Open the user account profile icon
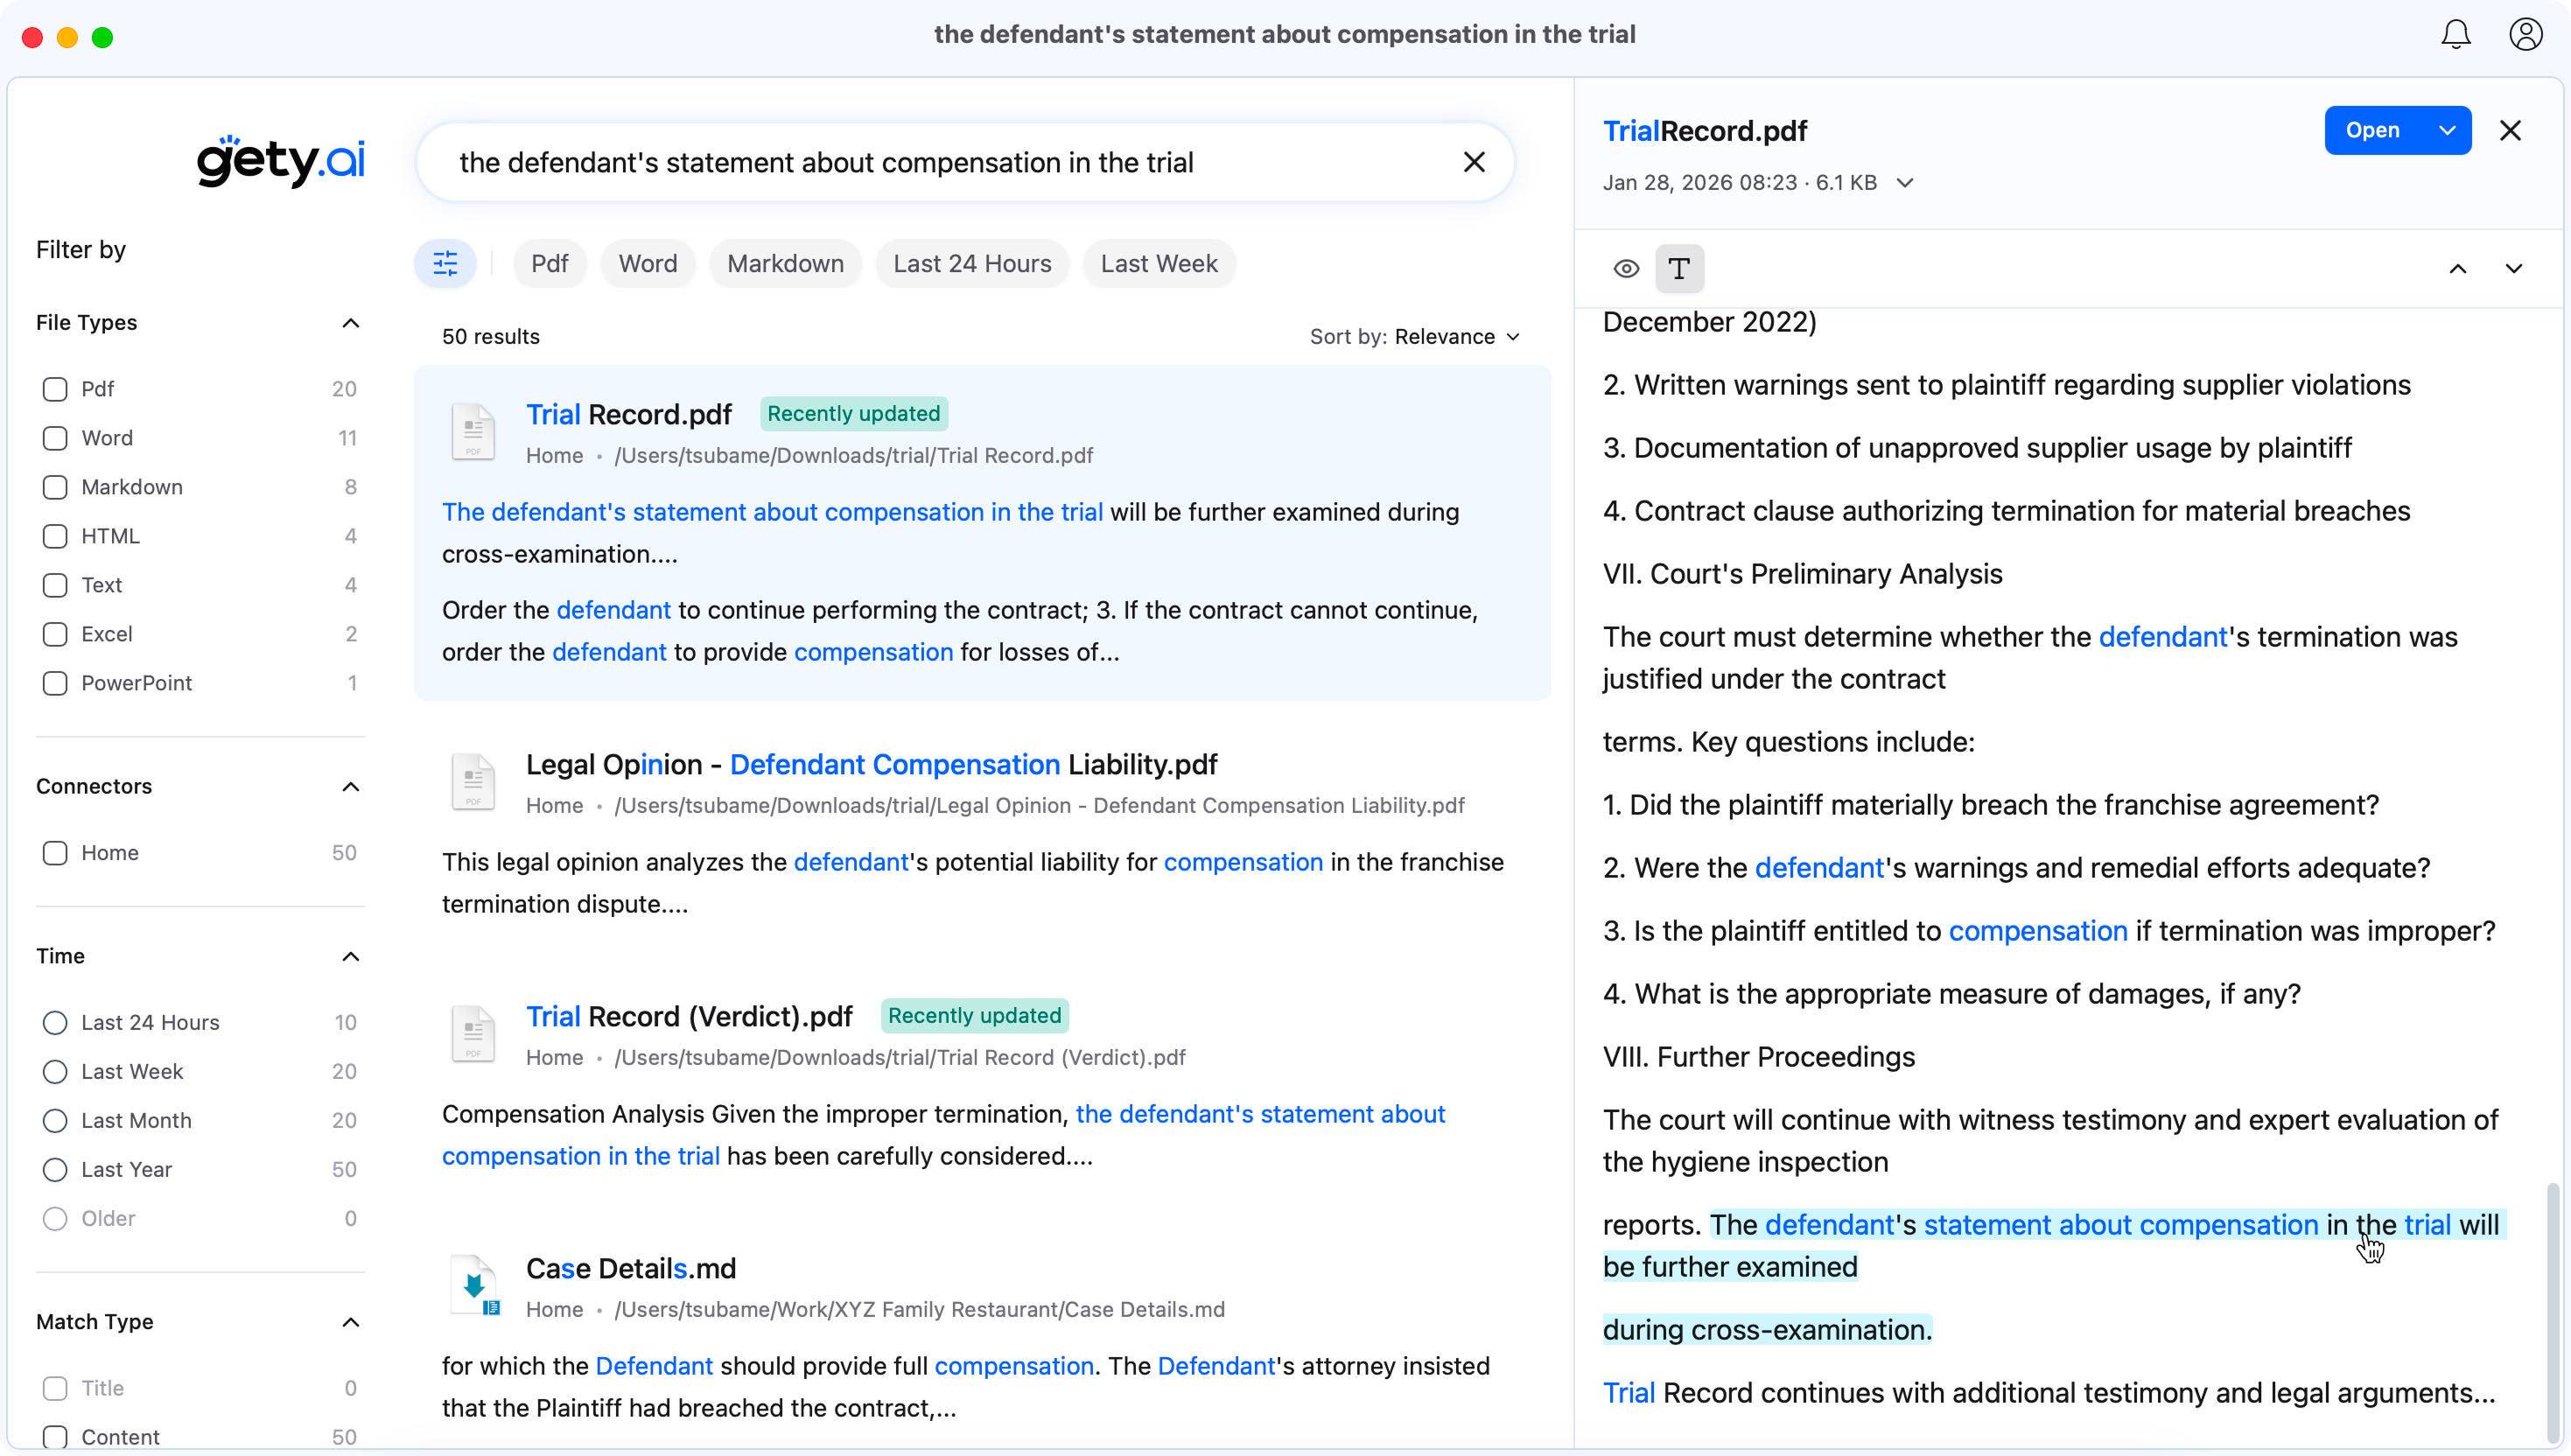This screenshot has height=1456, width=2571. [2525, 35]
